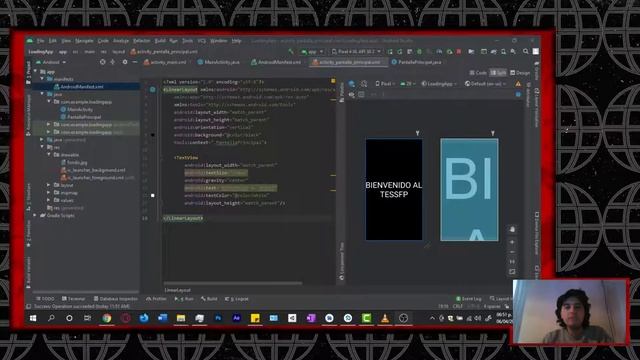The width and height of the screenshot is (640, 360).
Task: Open Google Chrome from taskbar
Action: [107, 318]
